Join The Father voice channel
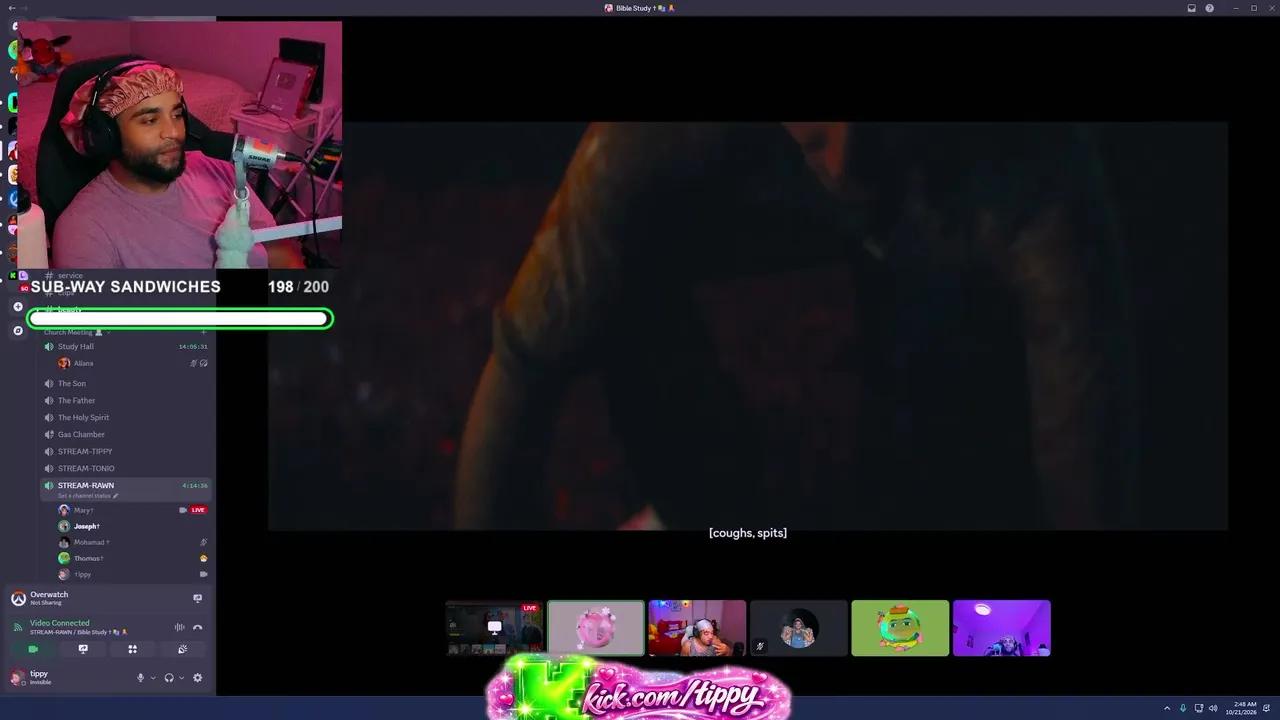The width and height of the screenshot is (1280, 720). pyautogui.click(x=126, y=401)
